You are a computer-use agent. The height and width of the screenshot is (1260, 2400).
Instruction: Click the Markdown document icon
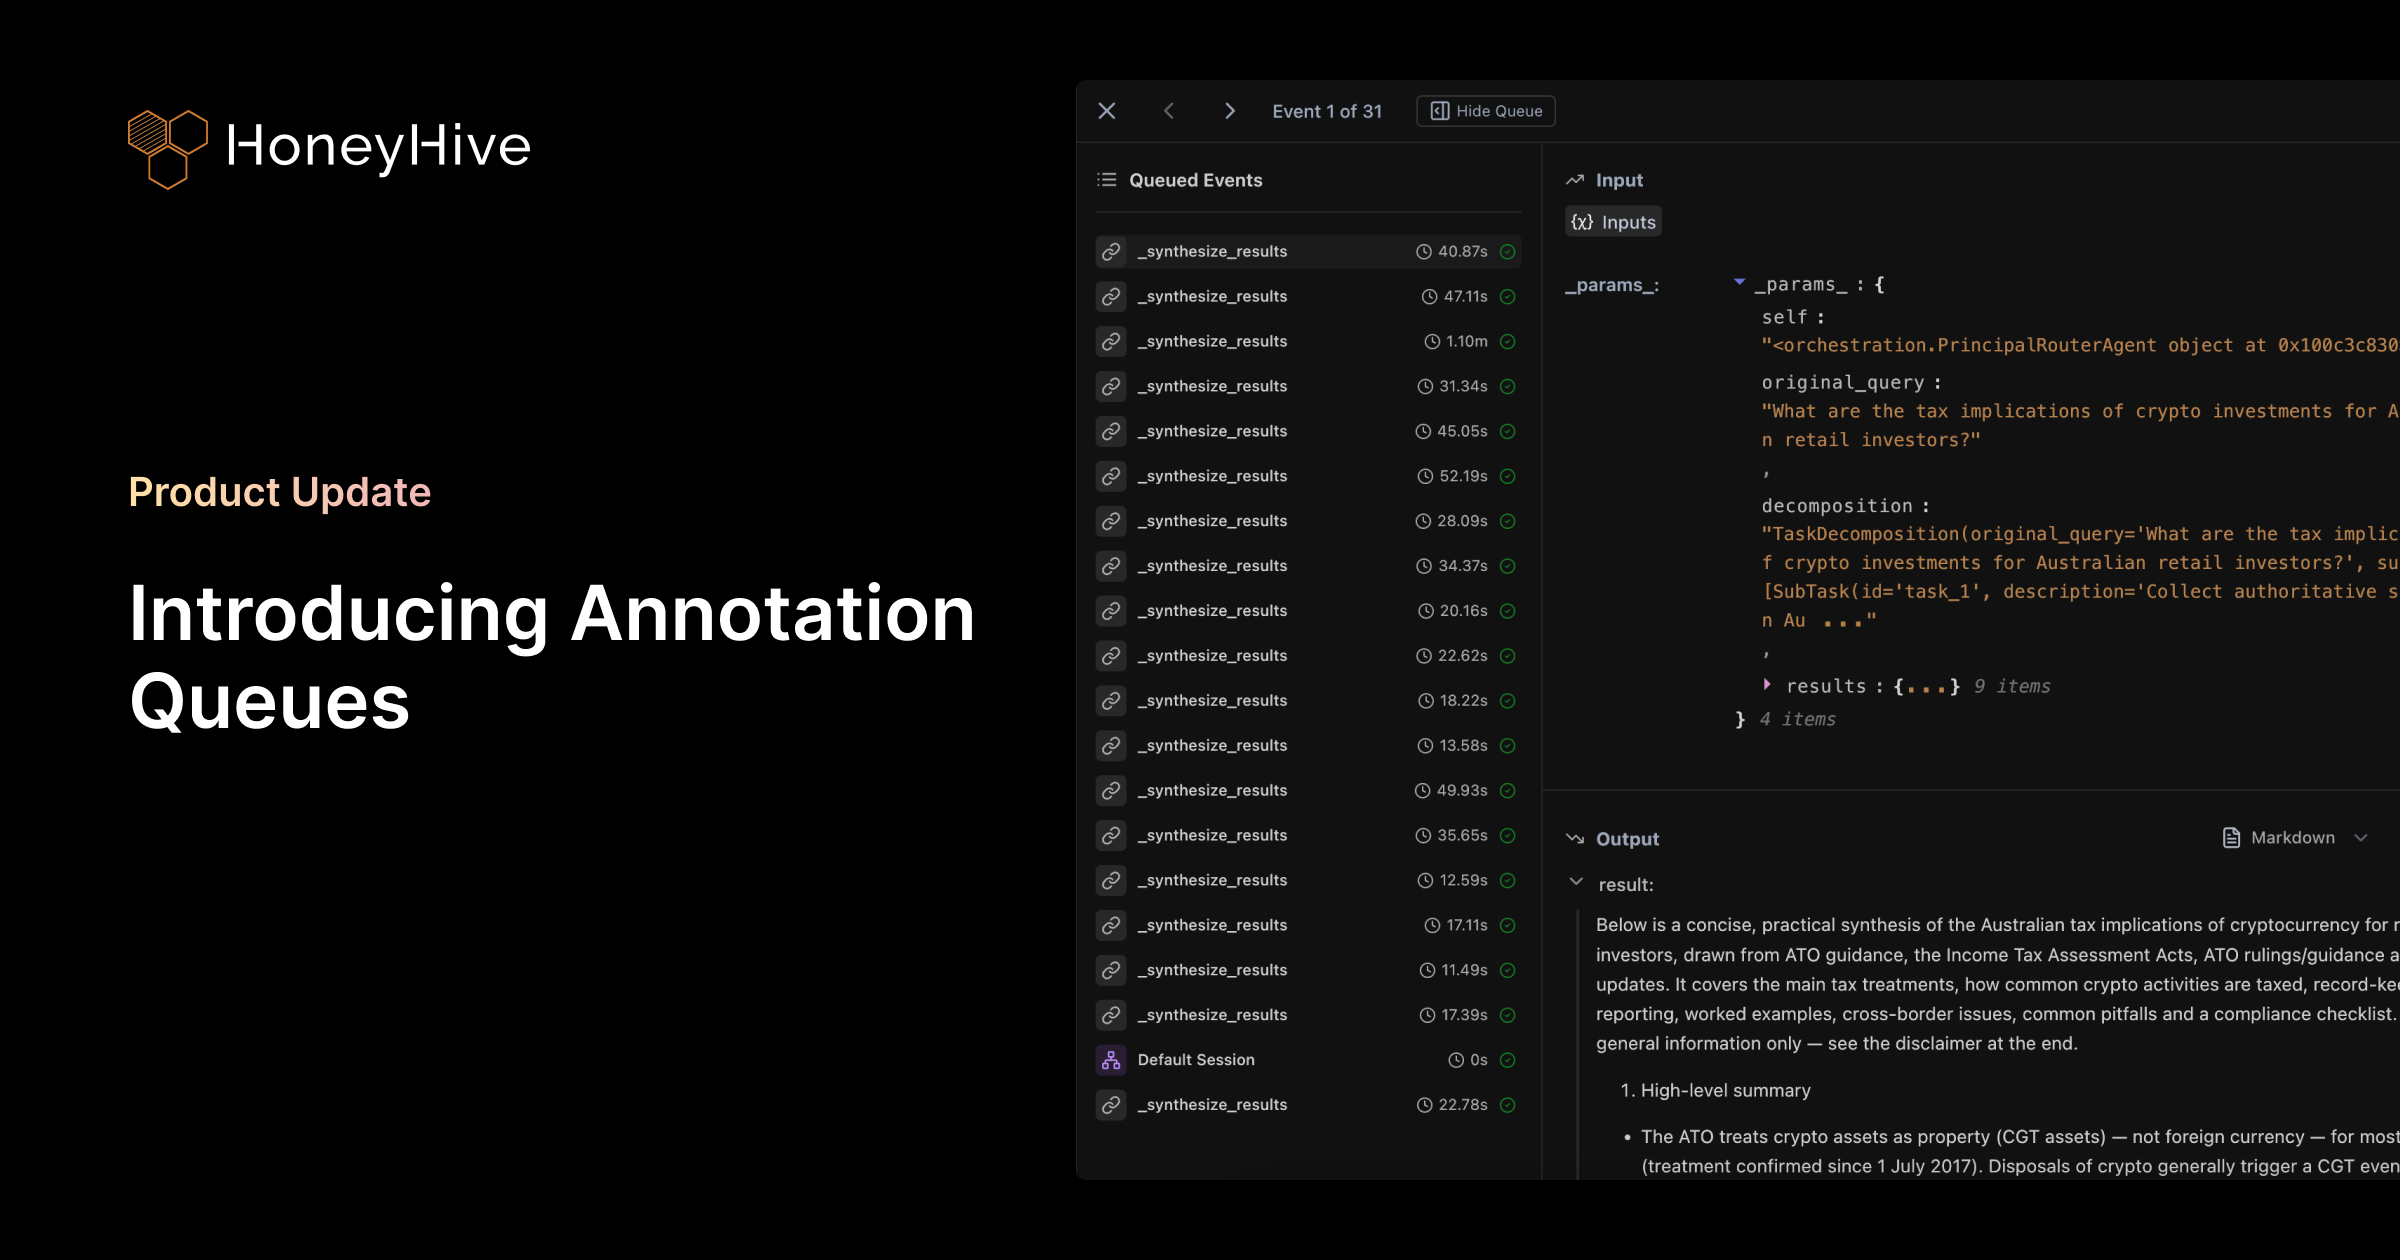[2231, 837]
